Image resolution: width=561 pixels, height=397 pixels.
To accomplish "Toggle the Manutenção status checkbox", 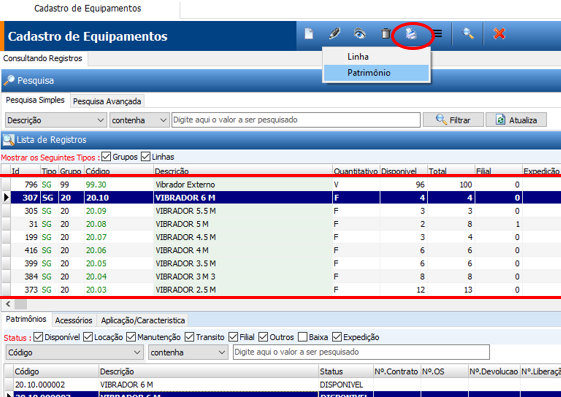I will [131, 337].
